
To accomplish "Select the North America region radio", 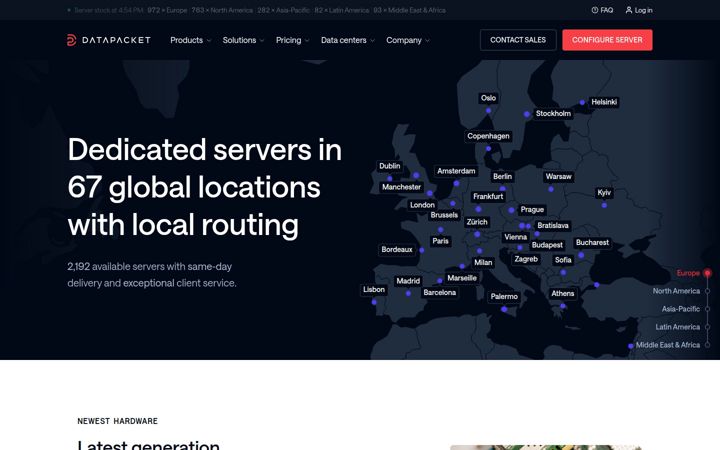I will pyautogui.click(x=708, y=291).
